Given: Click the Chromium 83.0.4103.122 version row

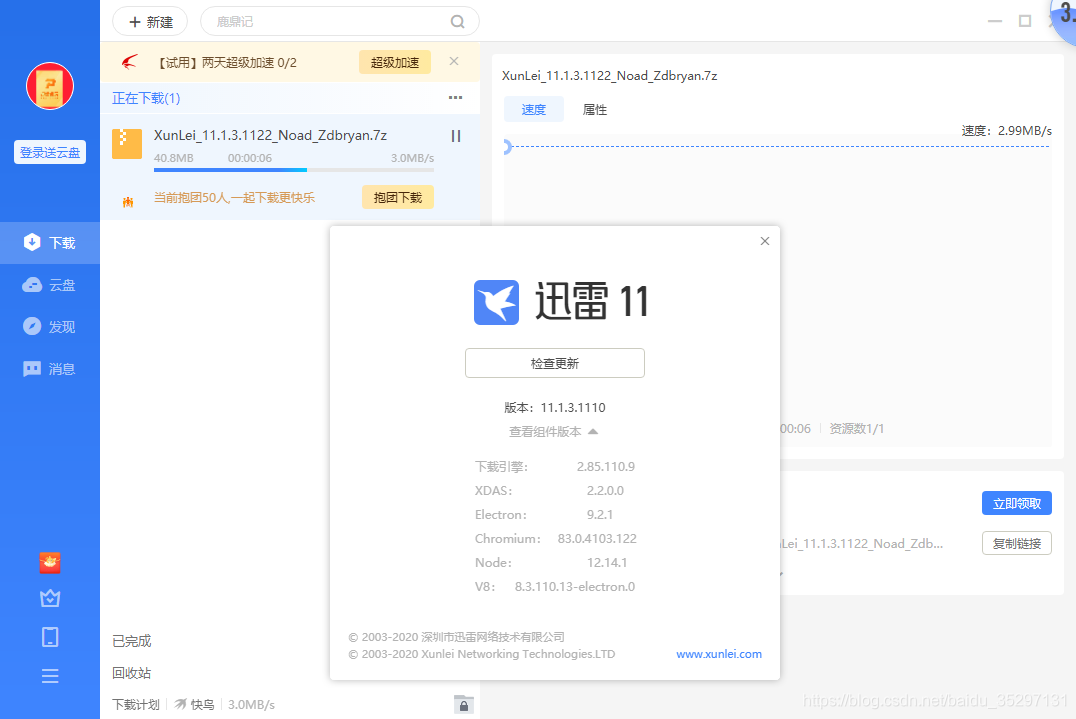Looking at the screenshot, I should tap(556, 539).
